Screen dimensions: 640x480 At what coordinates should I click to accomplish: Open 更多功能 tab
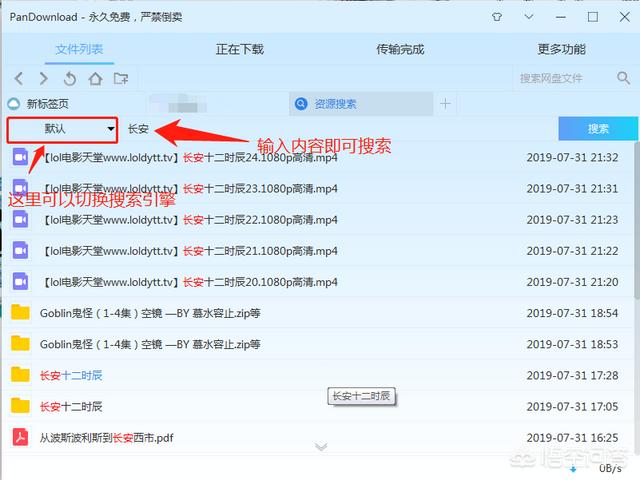tap(561, 49)
